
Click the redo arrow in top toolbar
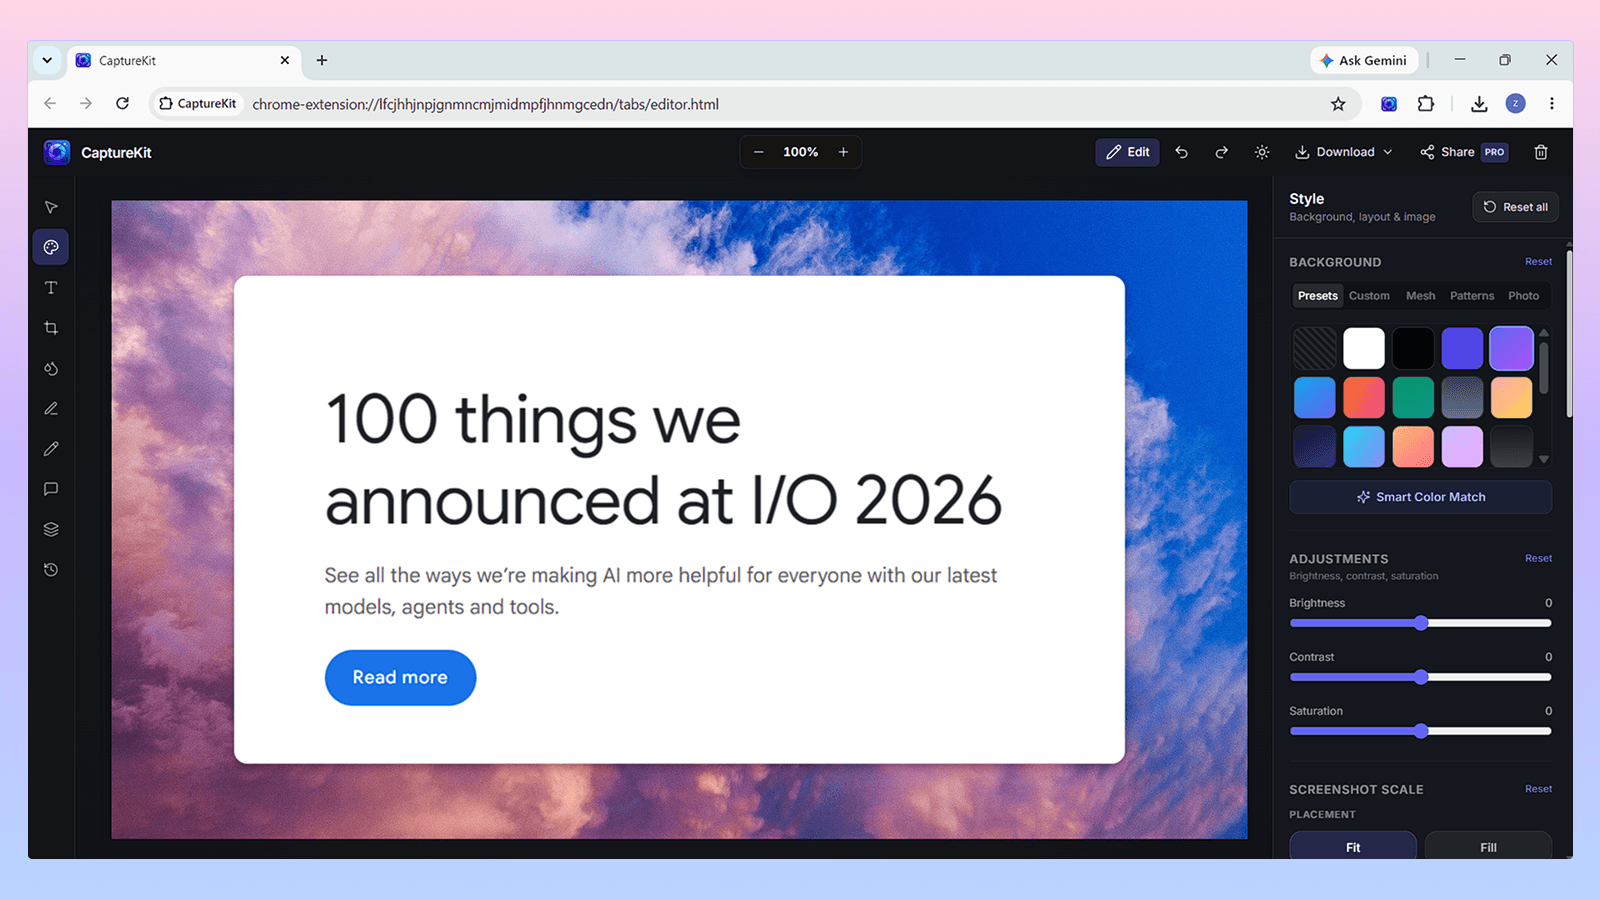[1222, 152]
